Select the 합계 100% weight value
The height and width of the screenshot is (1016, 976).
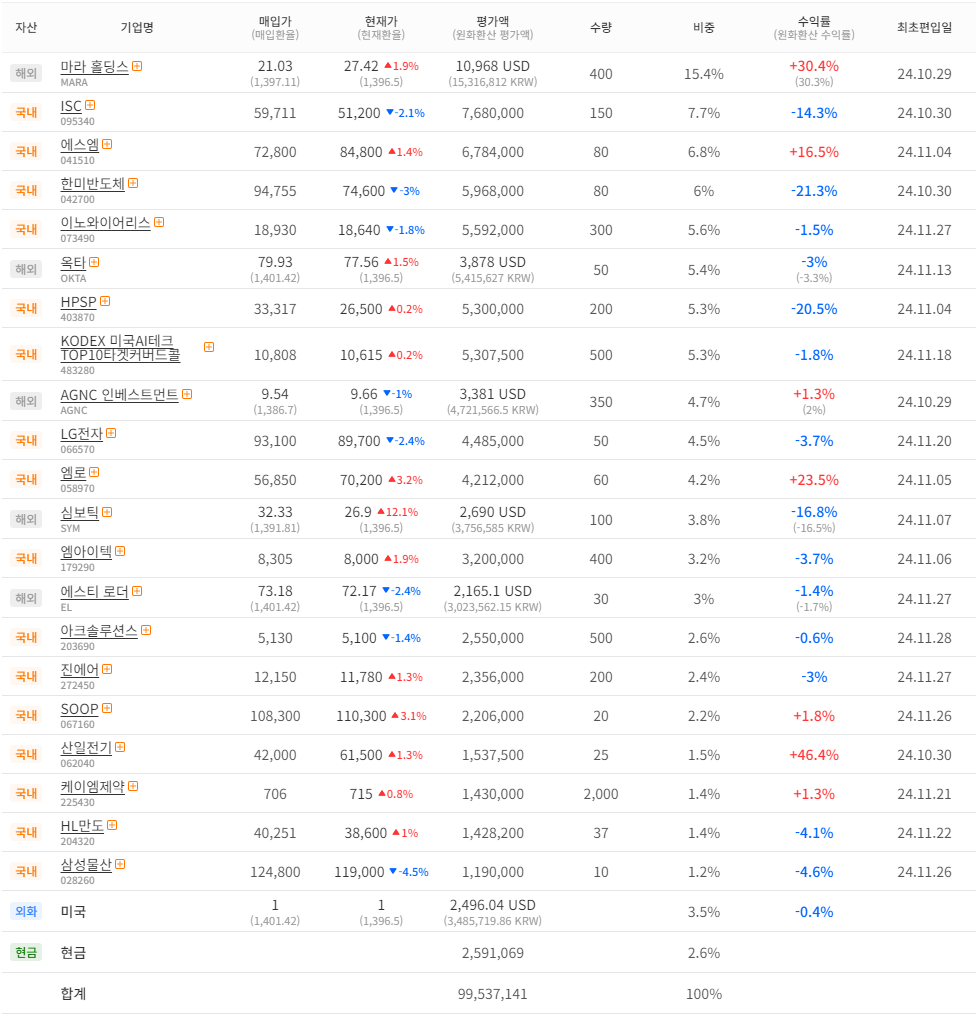coord(704,994)
